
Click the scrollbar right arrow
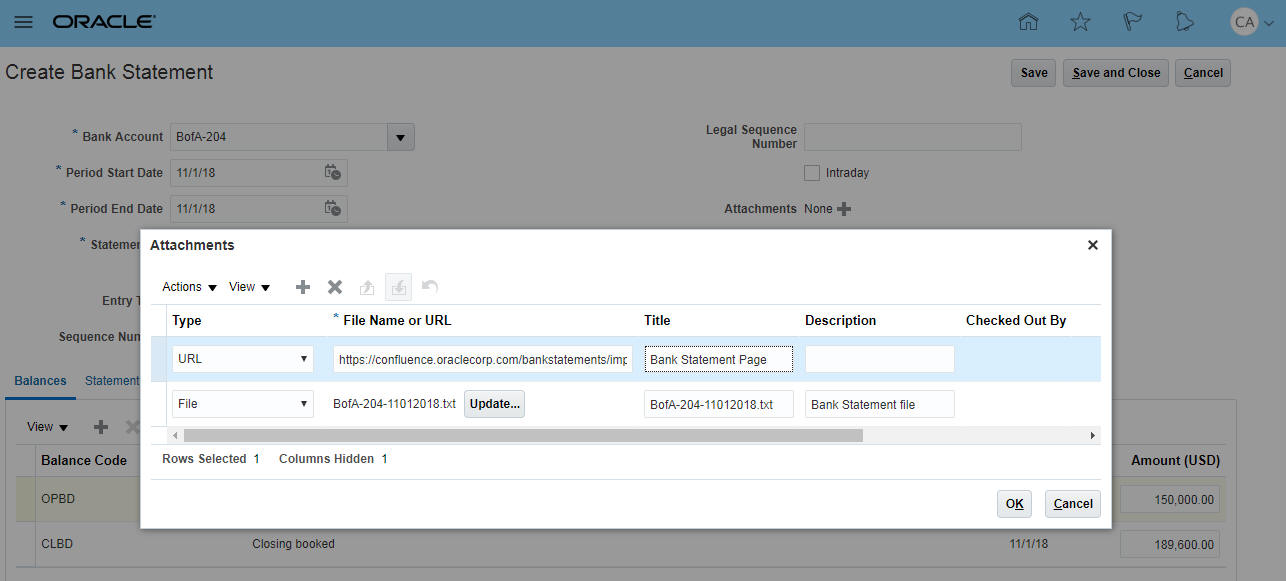point(1092,436)
